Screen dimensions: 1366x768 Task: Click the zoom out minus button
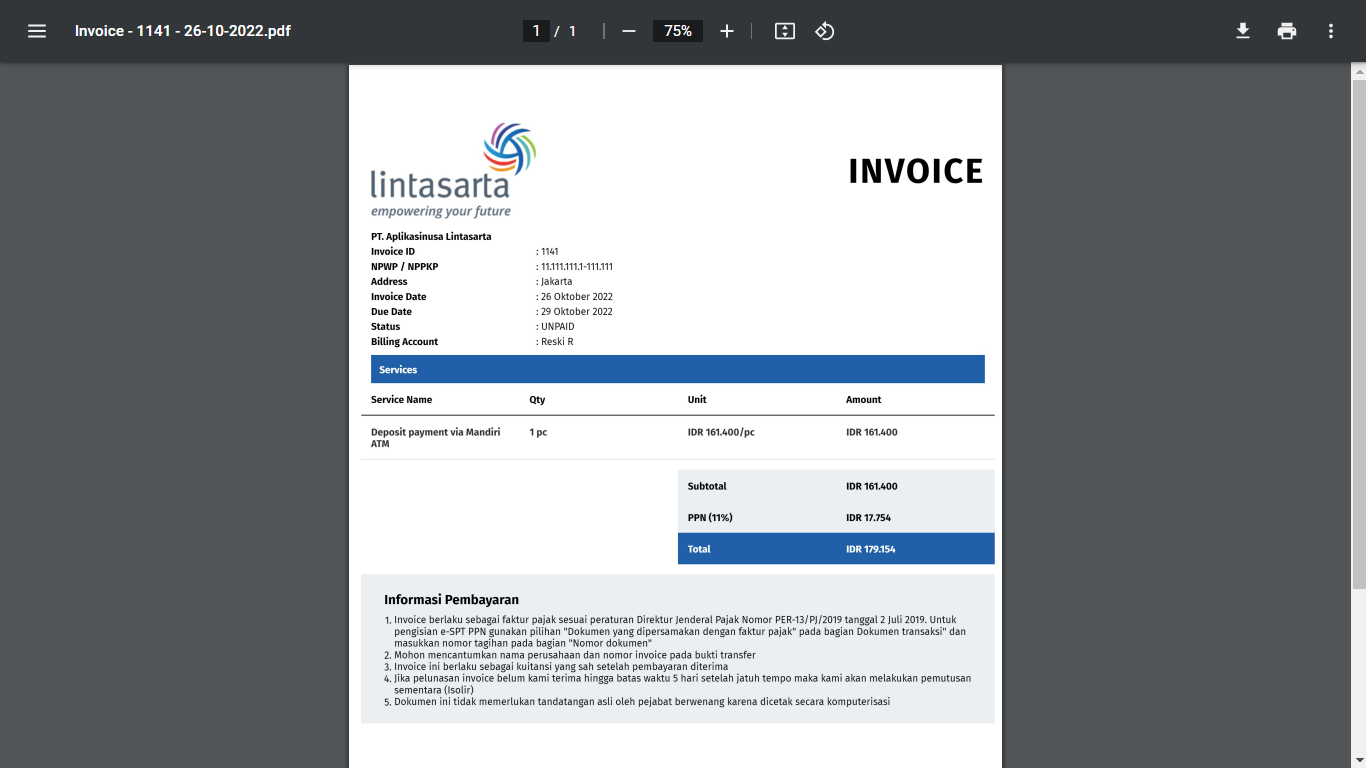[x=629, y=31]
